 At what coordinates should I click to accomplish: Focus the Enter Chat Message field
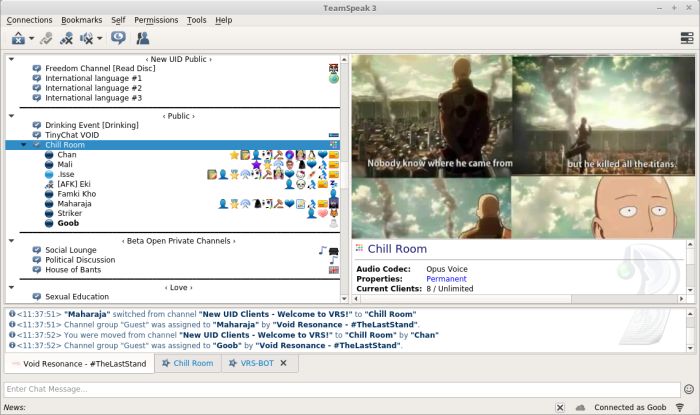coord(342,389)
